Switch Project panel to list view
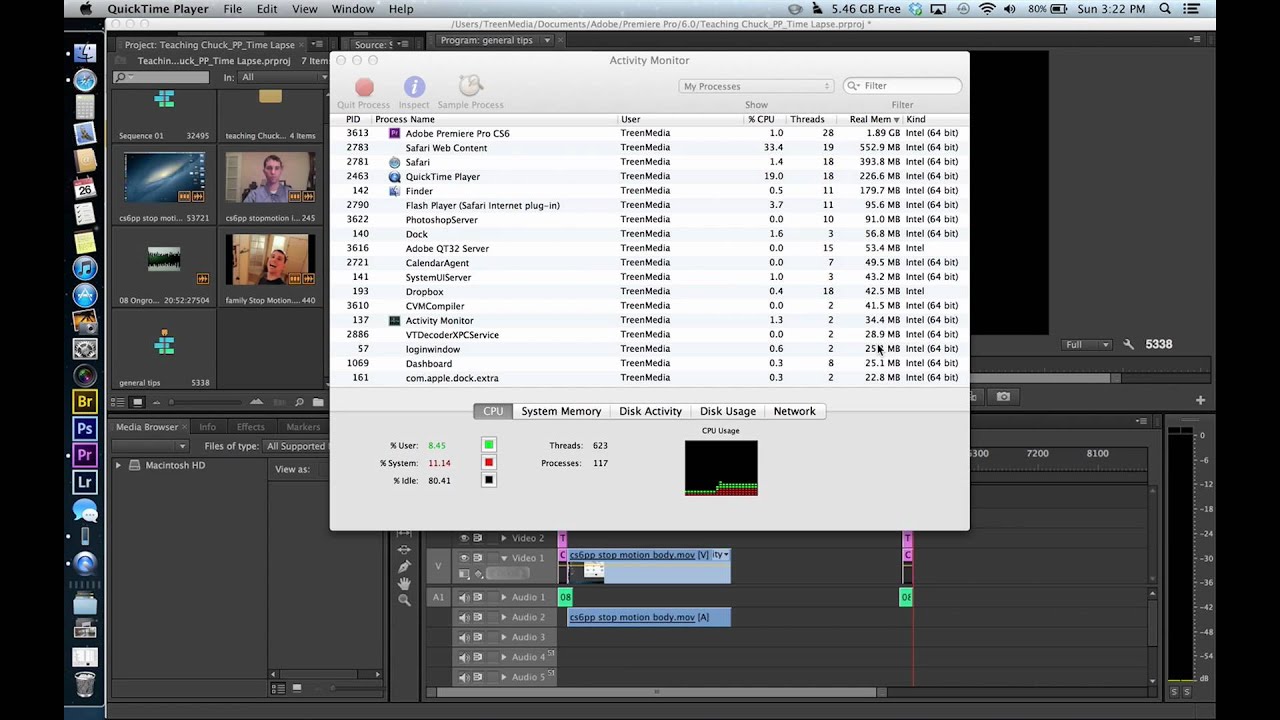Viewport: 1280px width, 720px height. [118, 402]
